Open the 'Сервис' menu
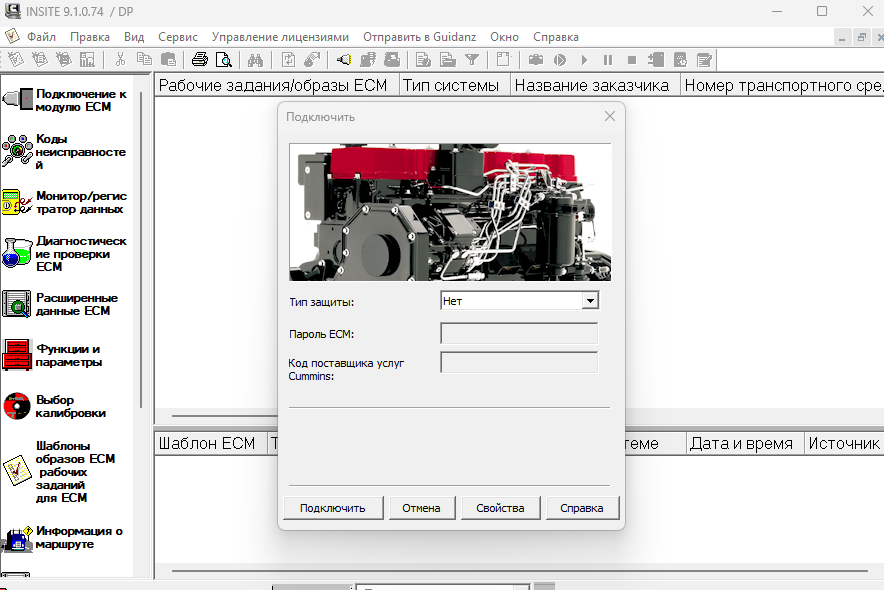The image size is (884, 590). pyautogui.click(x=177, y=36)
